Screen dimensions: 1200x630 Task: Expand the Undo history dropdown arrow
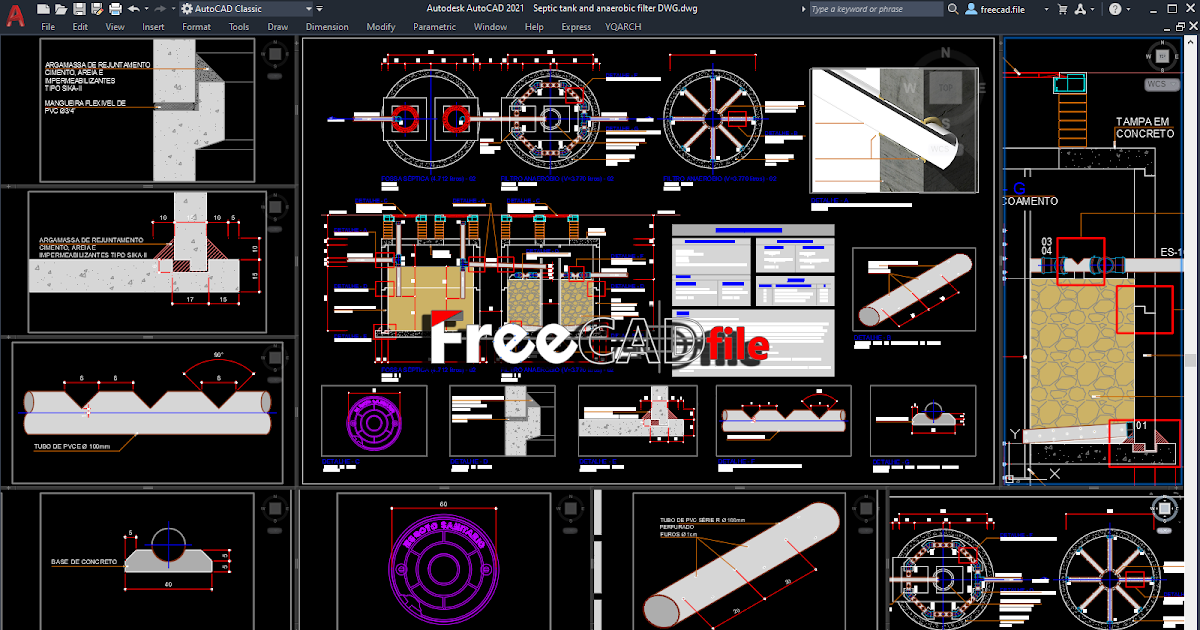click(x=145, y=9)
